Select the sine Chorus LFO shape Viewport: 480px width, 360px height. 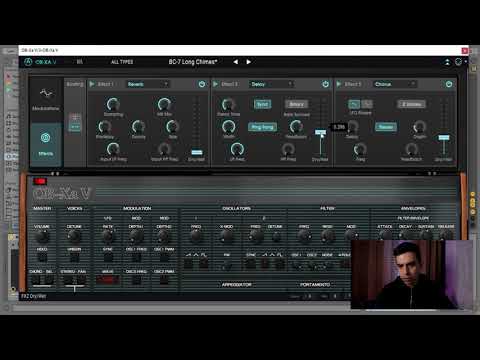354,104
